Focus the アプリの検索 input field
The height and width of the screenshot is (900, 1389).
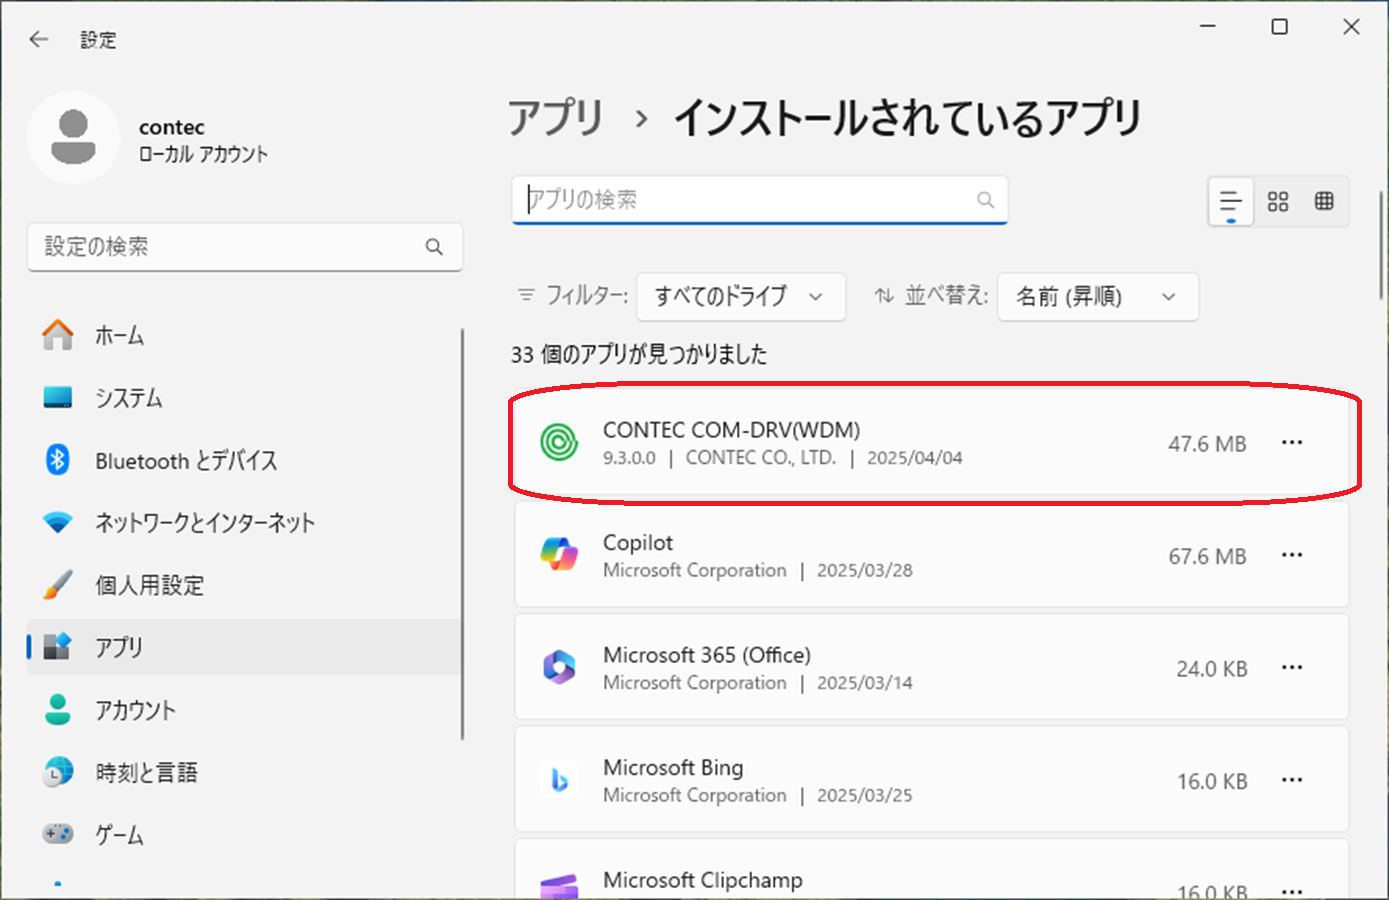coord(760,200)
